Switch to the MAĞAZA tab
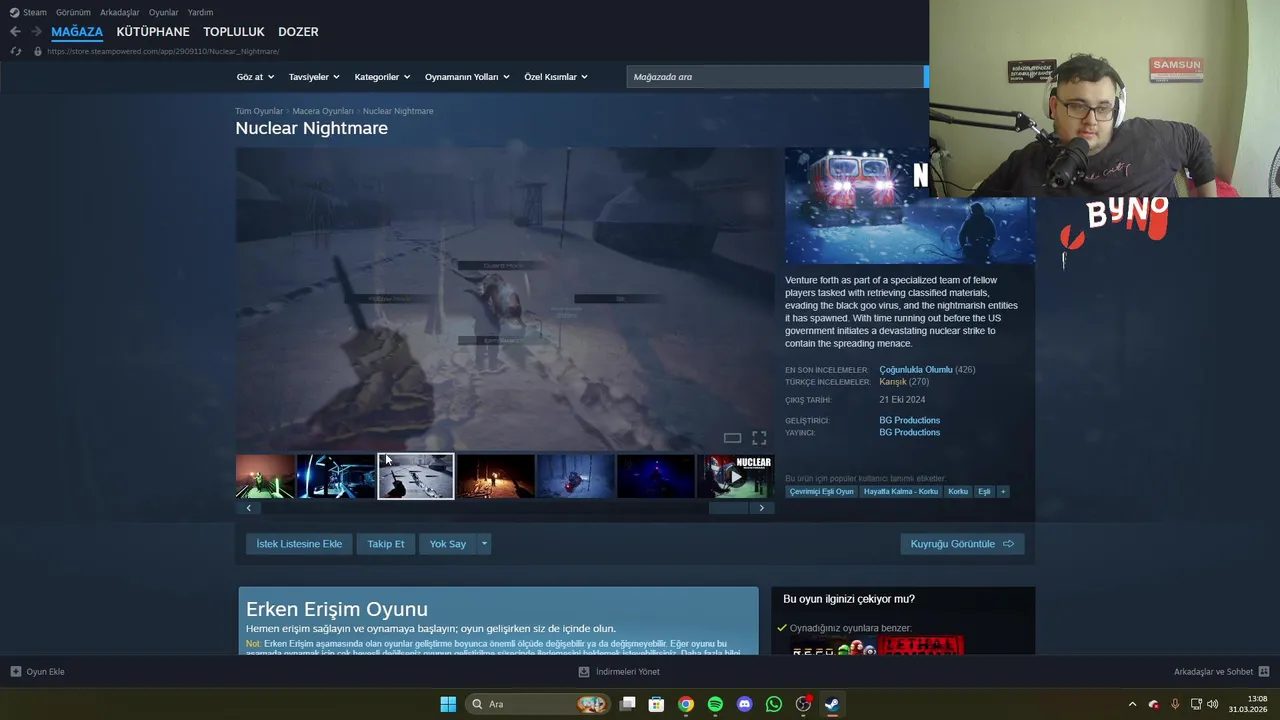 point(77,32)
